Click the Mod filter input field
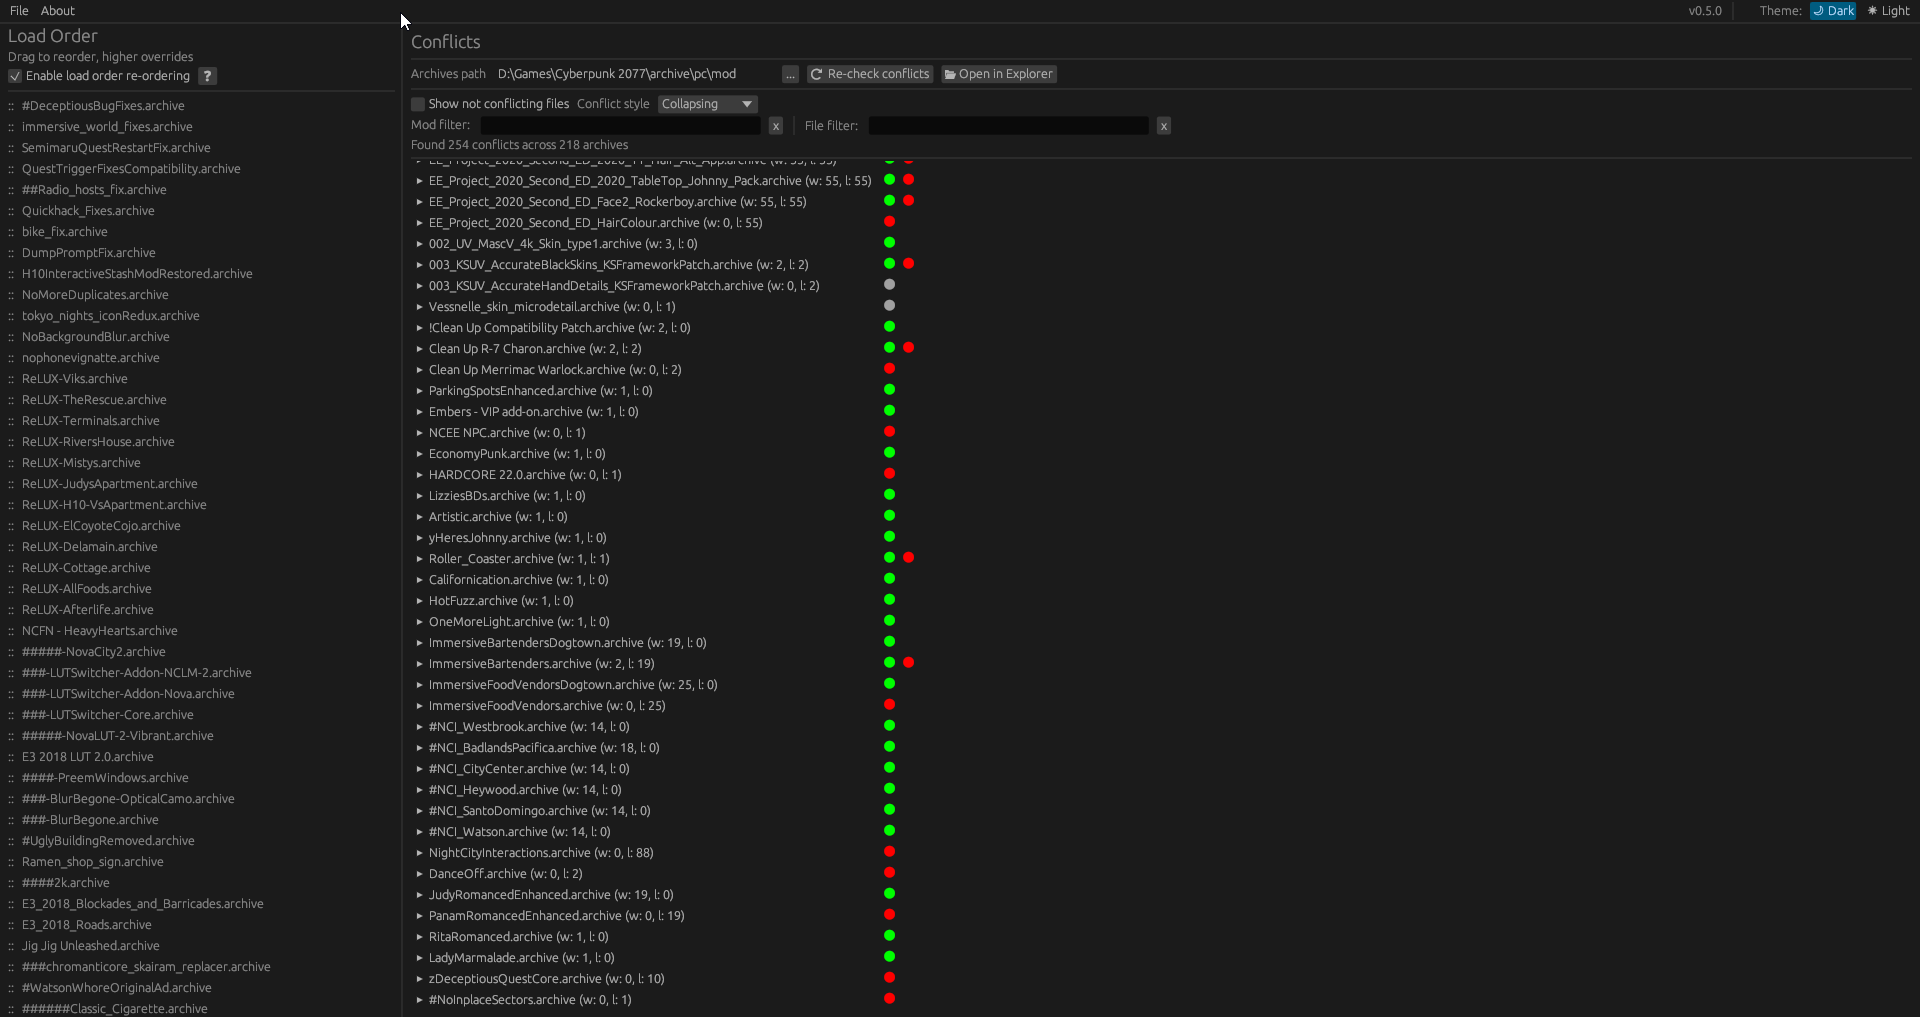The height and width of the screenshot is (1017, 1920). pos(621,126)
